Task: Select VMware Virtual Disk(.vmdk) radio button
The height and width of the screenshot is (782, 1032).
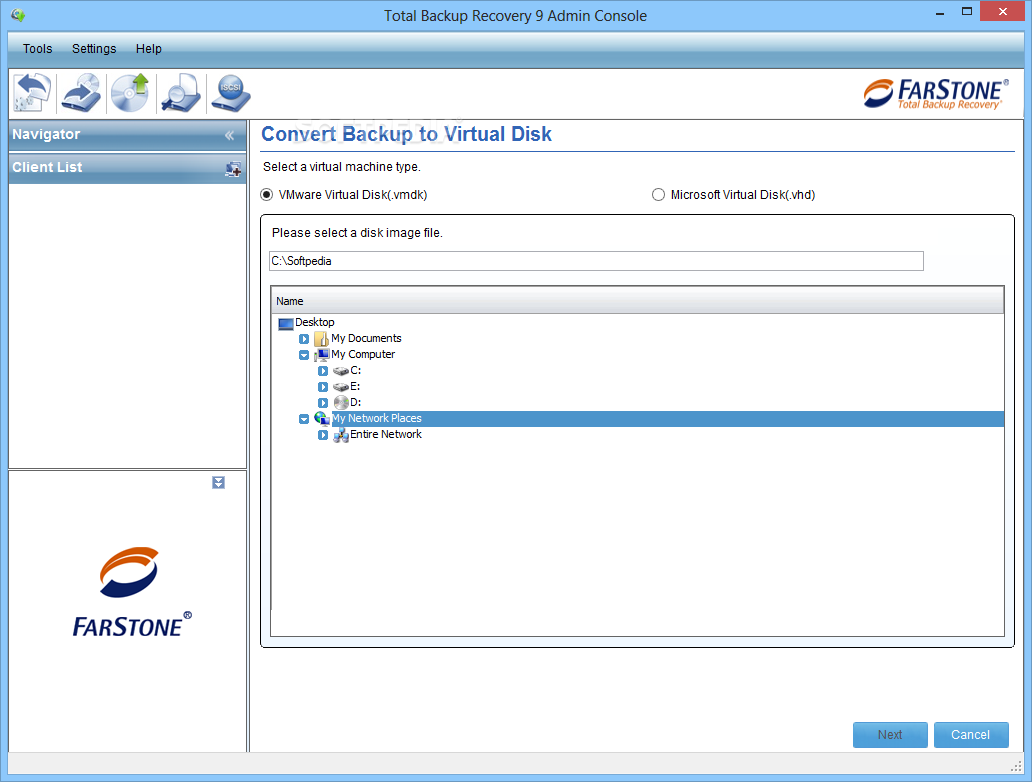Action: click(x=267, y=195)
